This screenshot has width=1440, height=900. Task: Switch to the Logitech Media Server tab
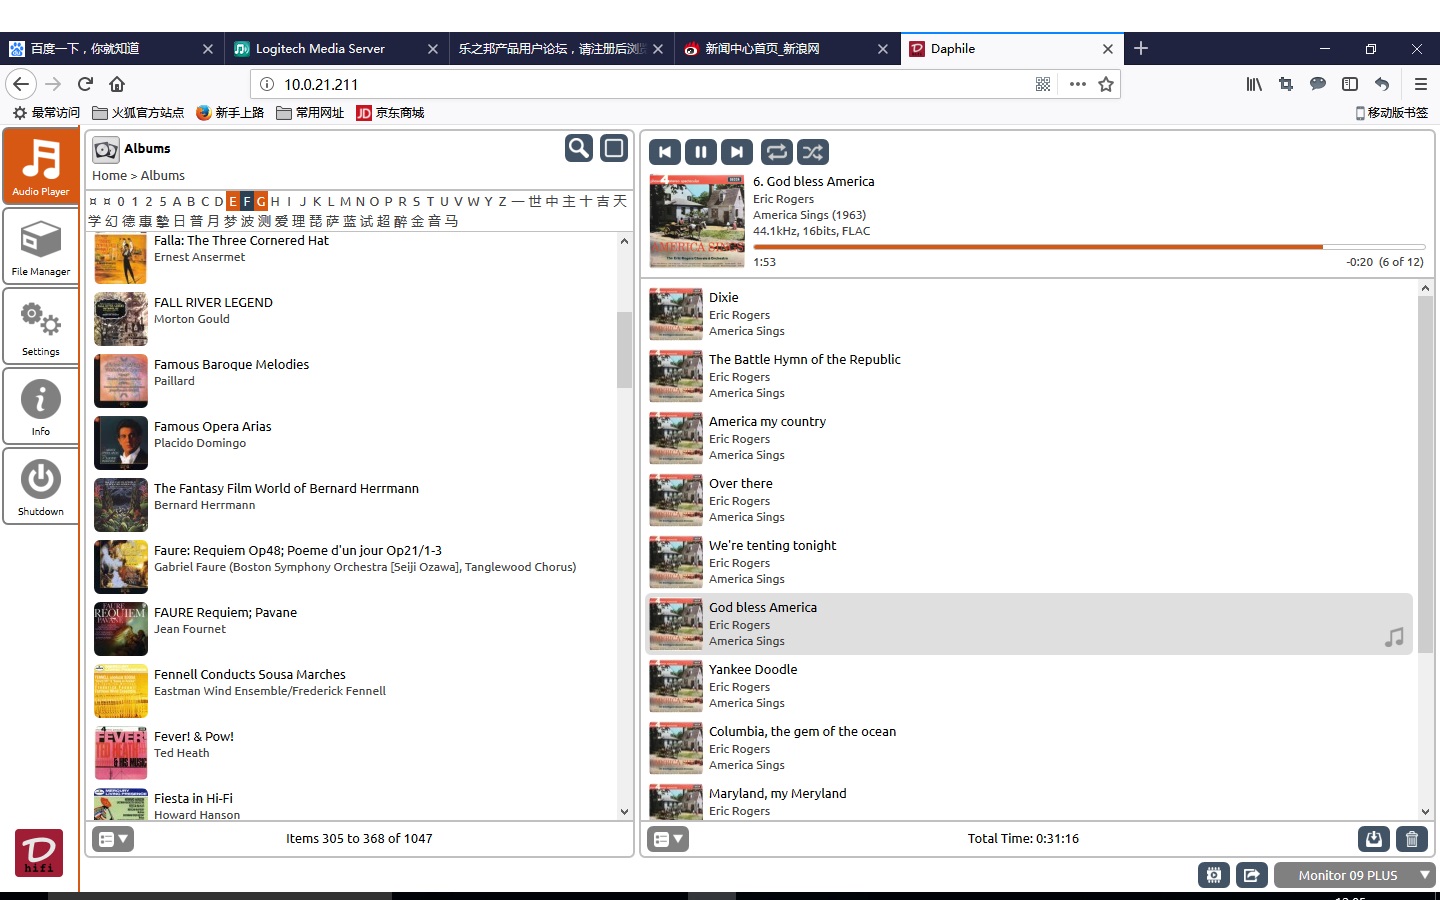320,48
